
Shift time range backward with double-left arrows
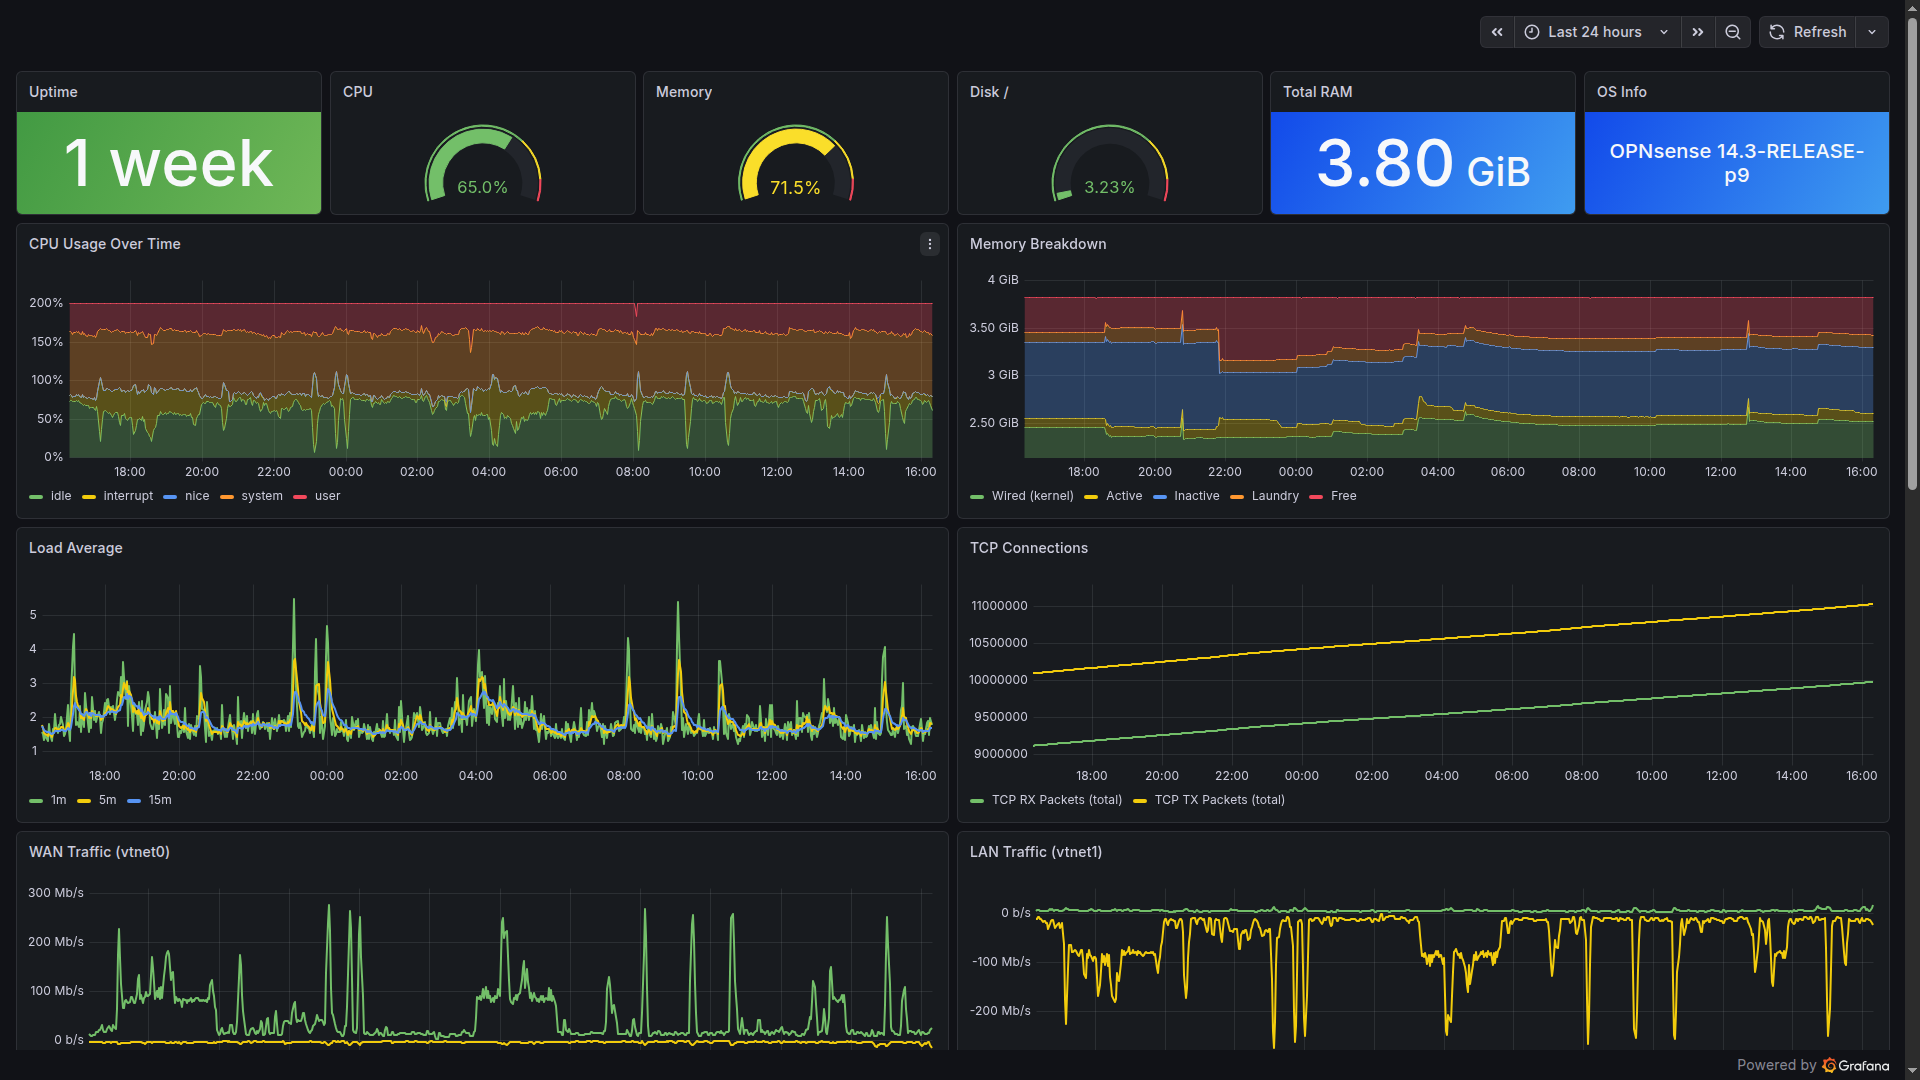click(1497, 32)
